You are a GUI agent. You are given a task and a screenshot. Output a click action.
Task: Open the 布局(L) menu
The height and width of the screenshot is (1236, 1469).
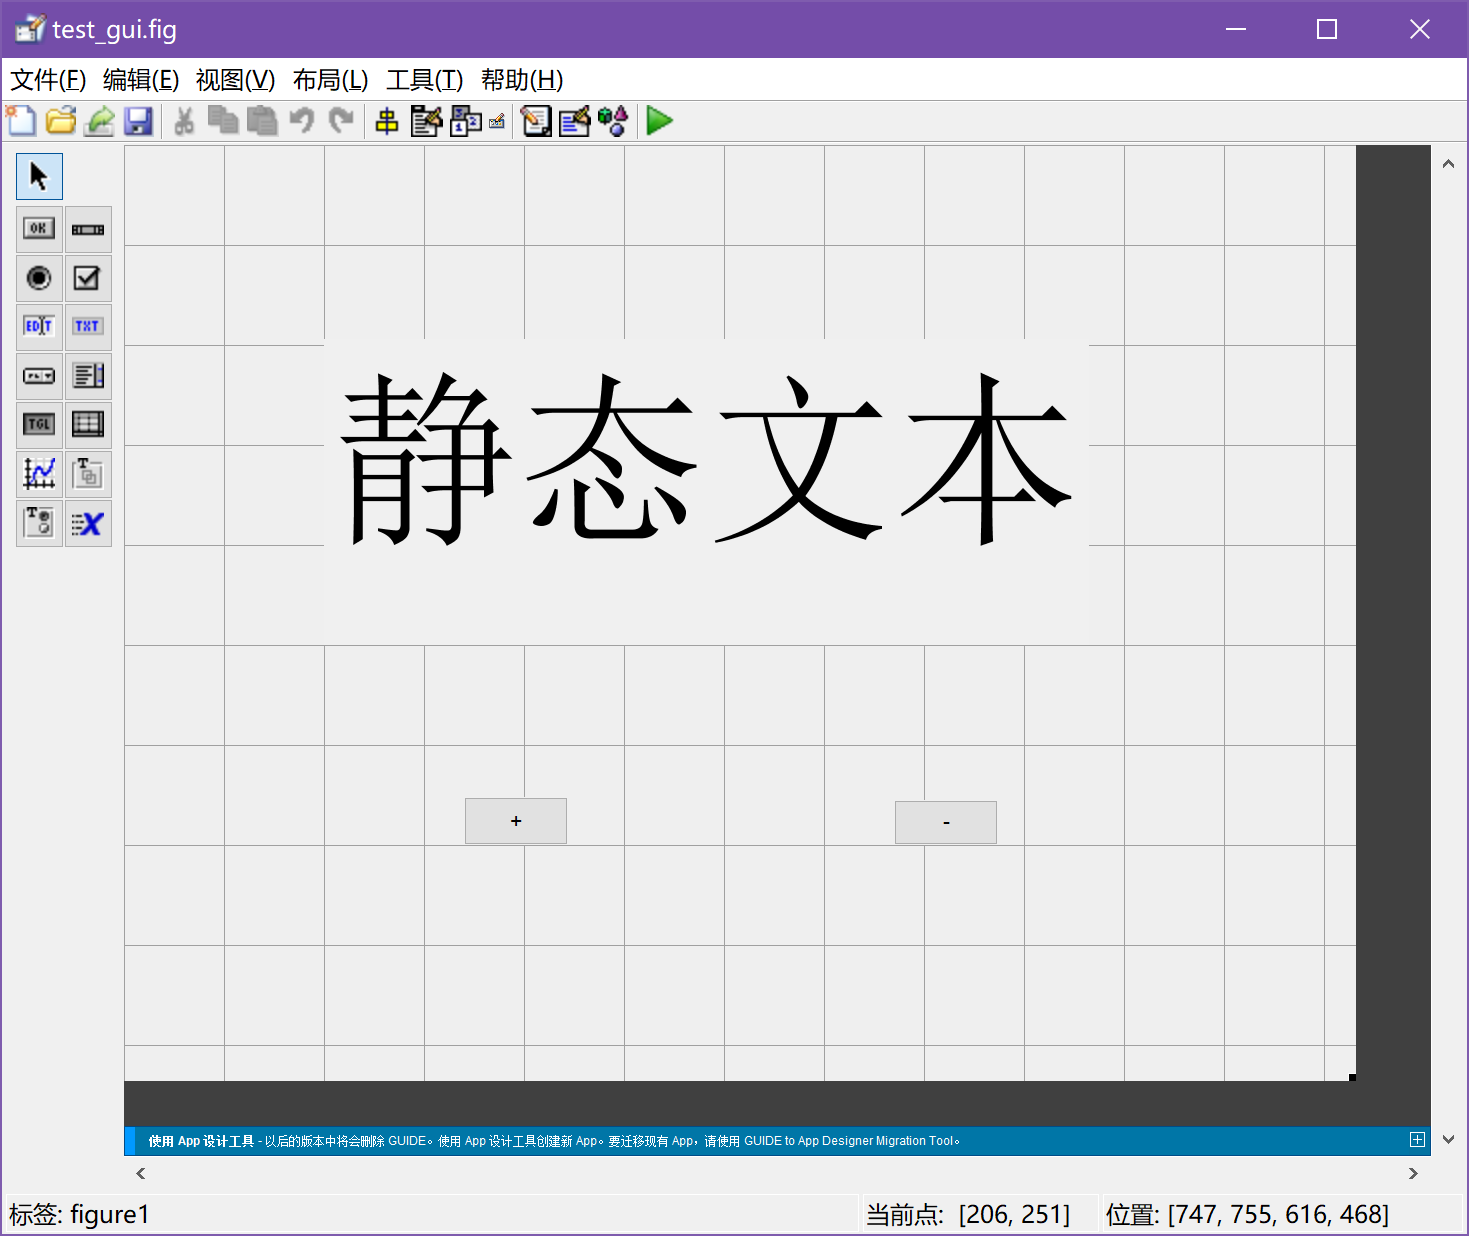point(330,80)
